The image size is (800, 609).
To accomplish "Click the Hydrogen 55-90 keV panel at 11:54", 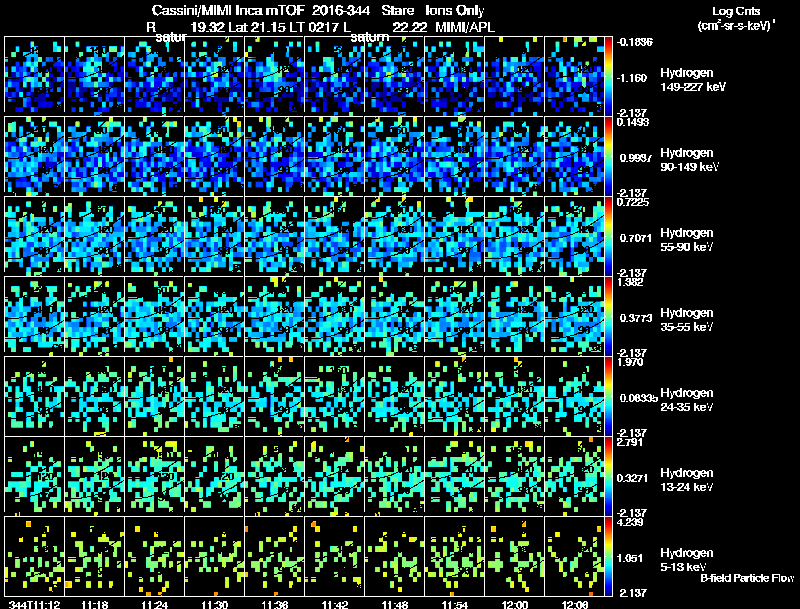I will 455,235.
